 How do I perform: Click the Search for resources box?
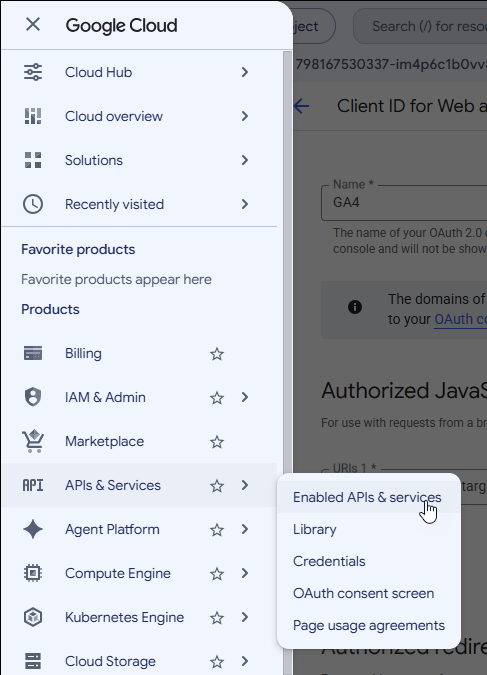click(420, 26)
